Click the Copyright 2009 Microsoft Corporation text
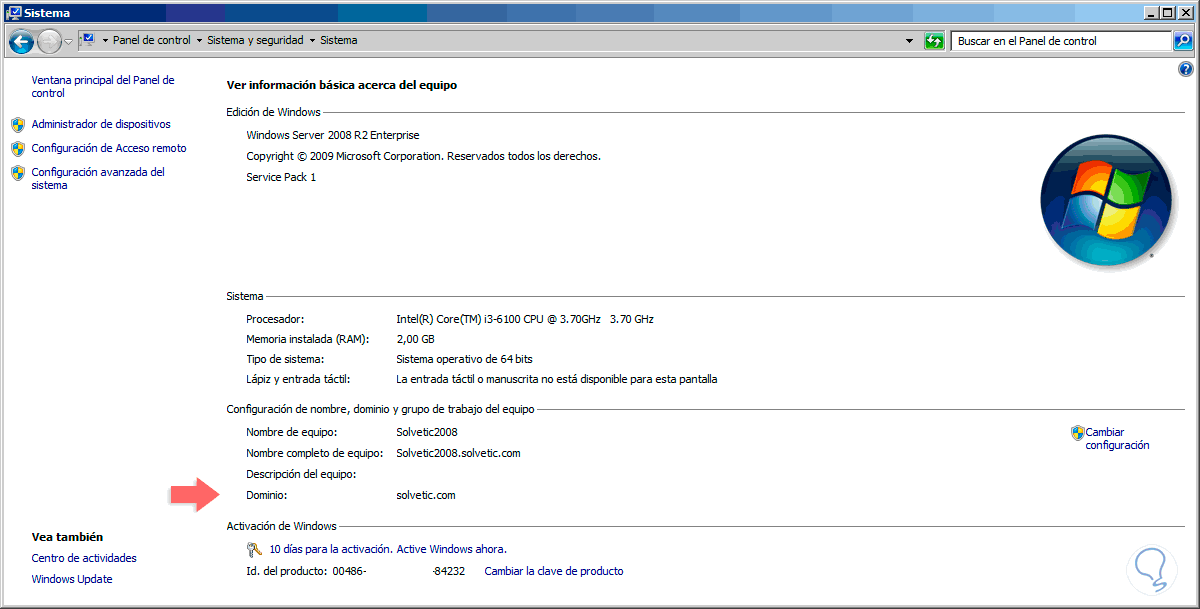This screenshot has width=1200, height=609. (423, 156)
